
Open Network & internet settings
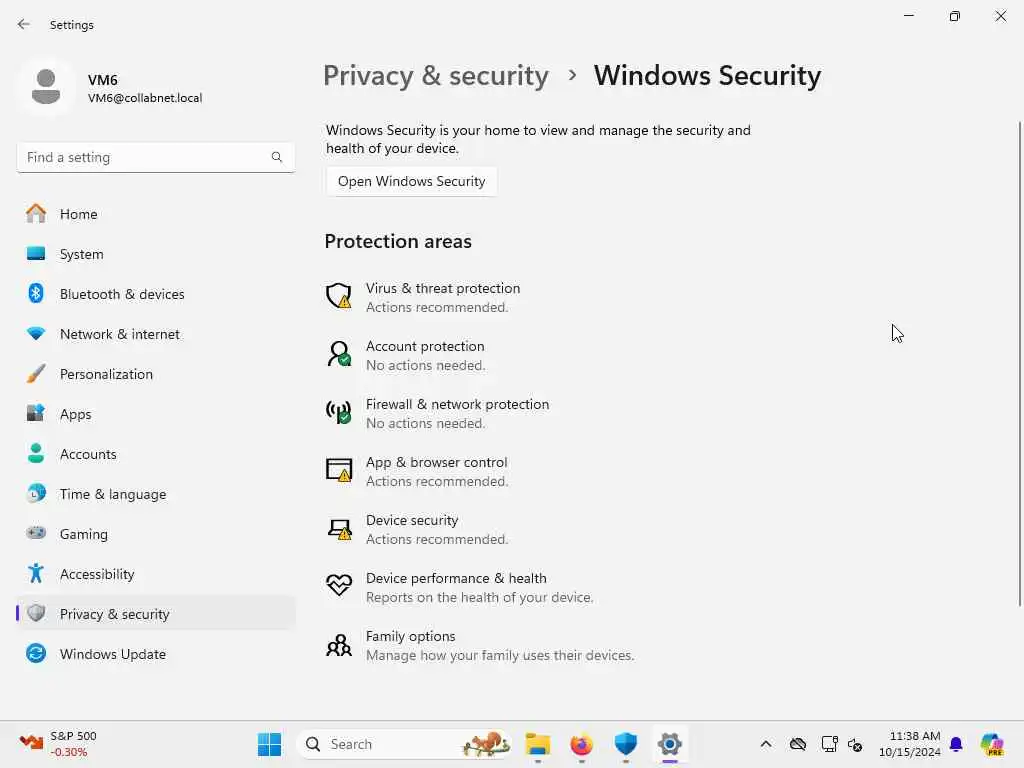coord(119,334)
